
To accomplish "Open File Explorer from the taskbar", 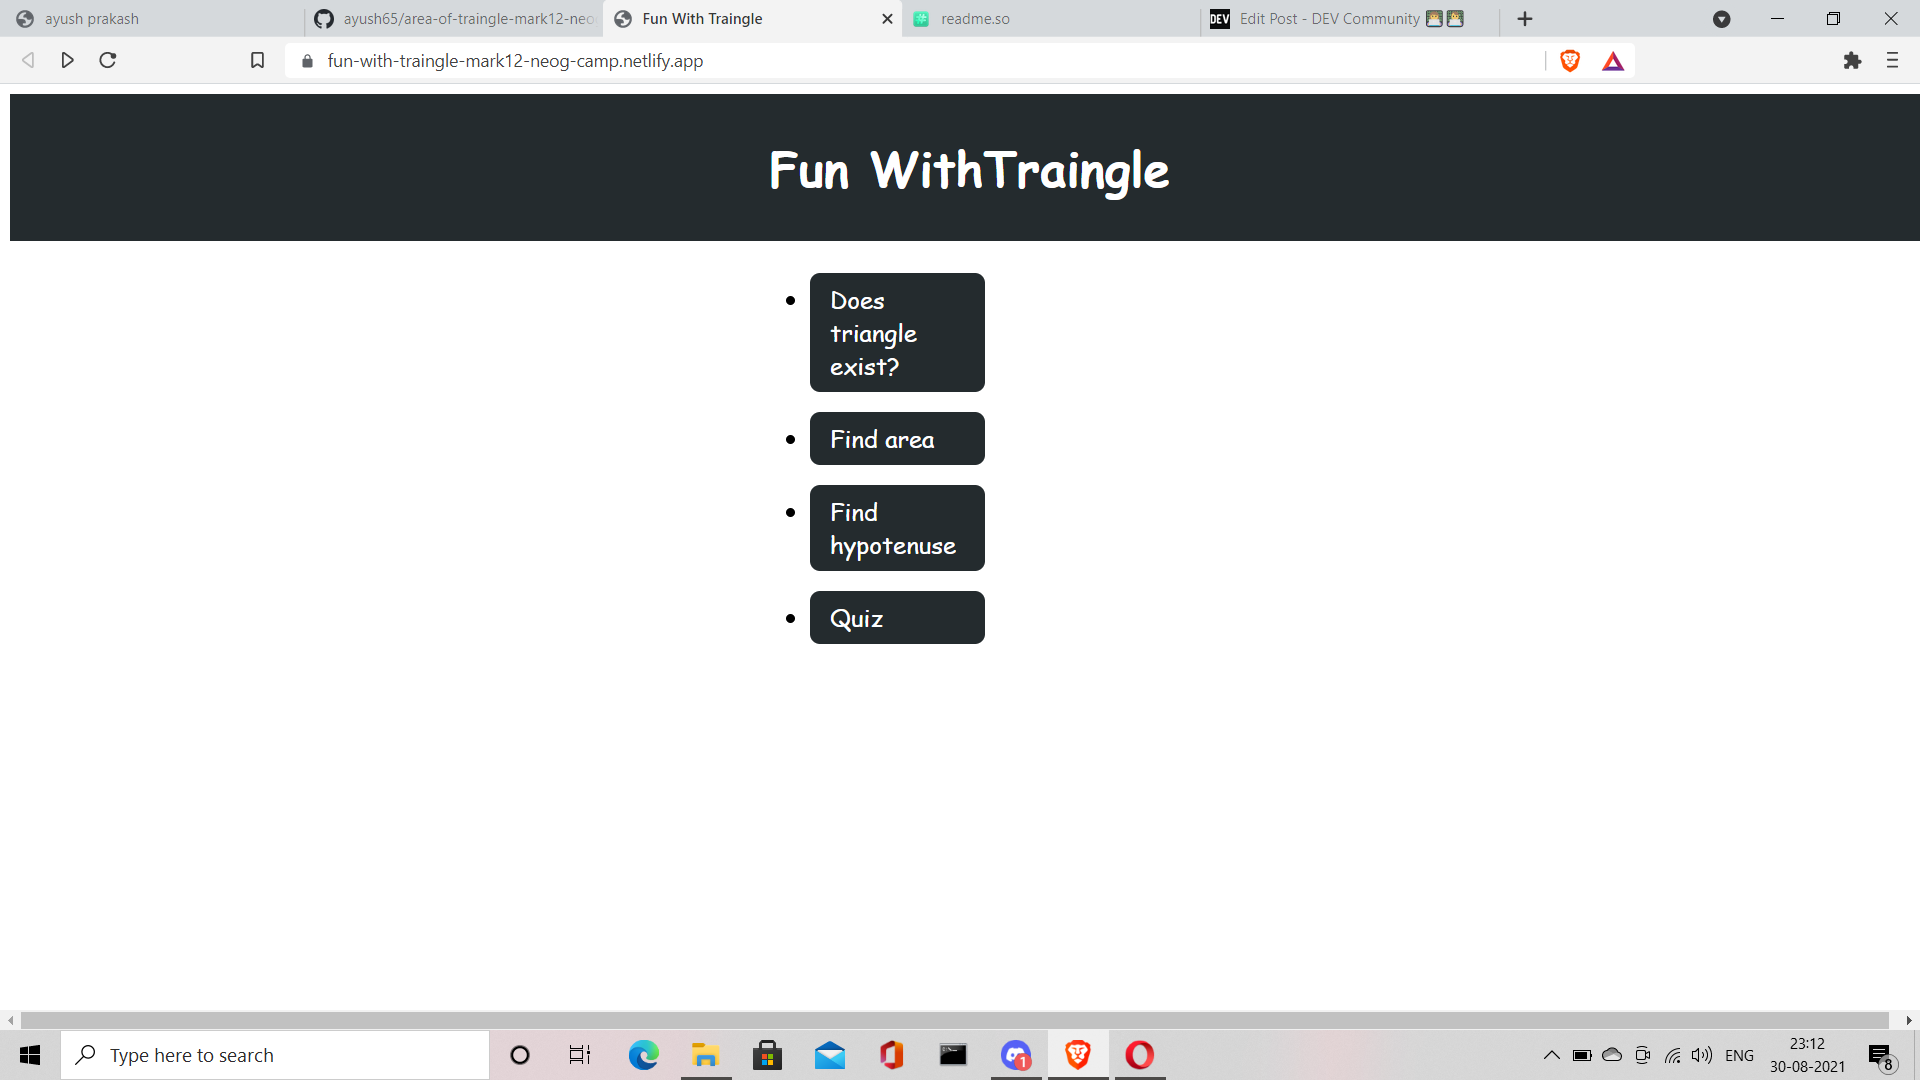I will 705,1055.
